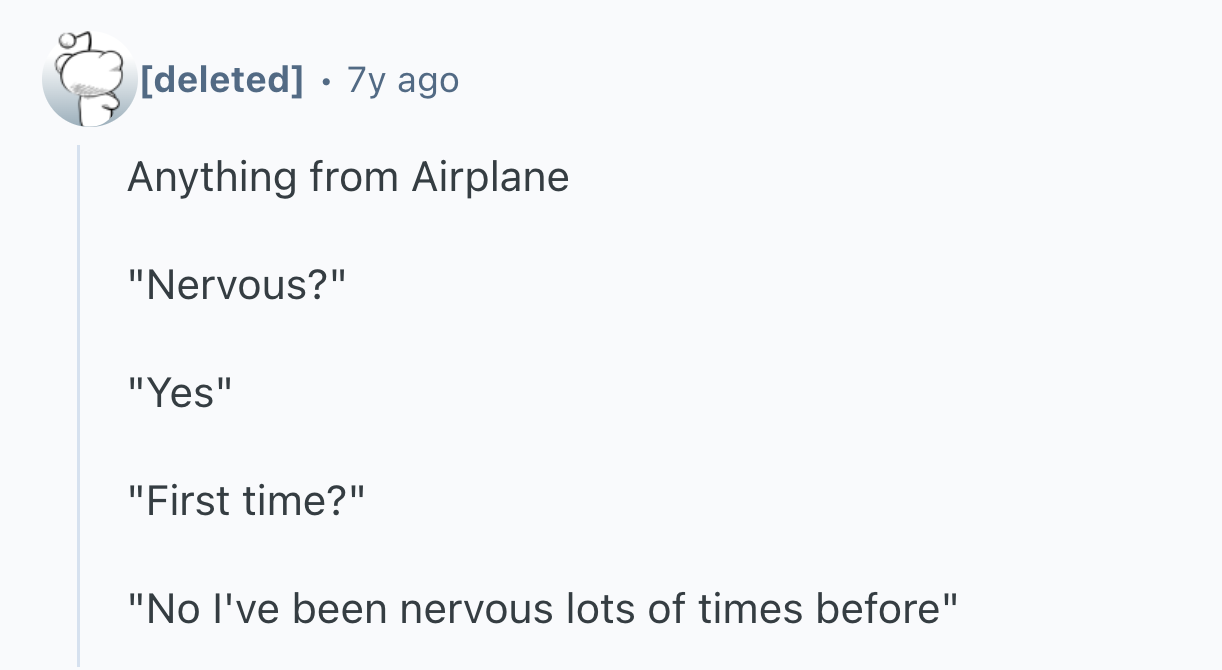Viewport: 1222px width, 670px height.
Task: Open the [deleted] username link
Action: 221,80
